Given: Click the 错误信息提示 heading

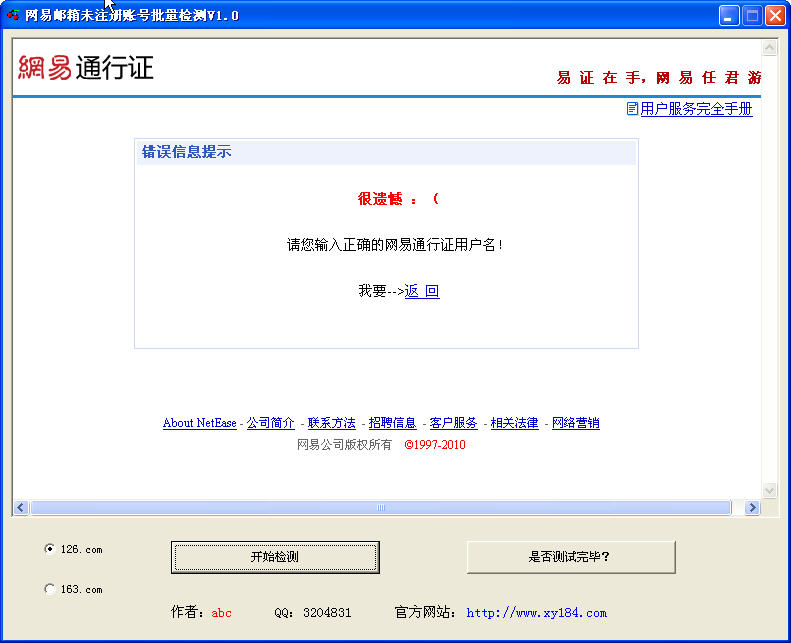Looking at the screenshot, I should click(186, 151).
